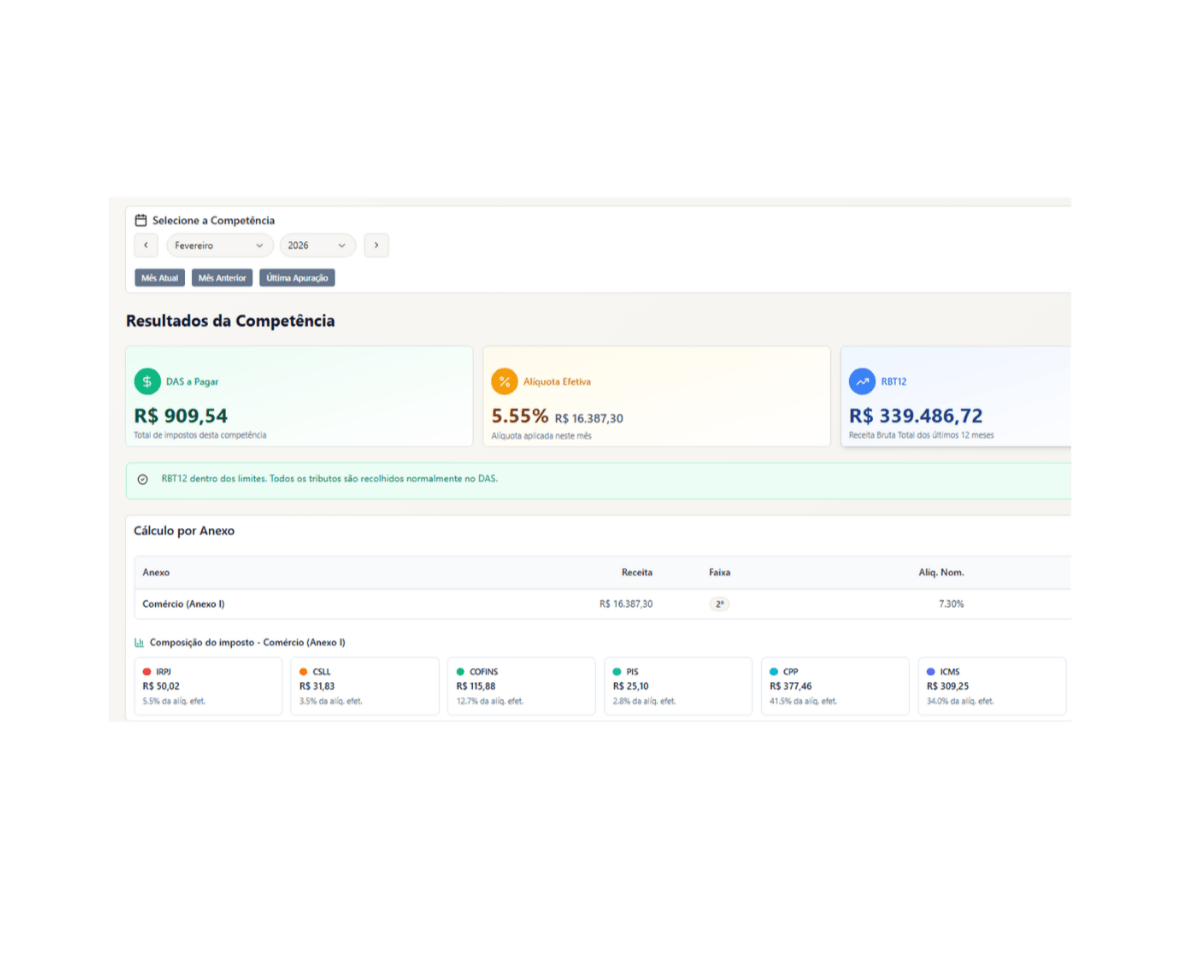Click the Anexo column header
Viewport: 1200px width, 960px height.
(156, 573)
